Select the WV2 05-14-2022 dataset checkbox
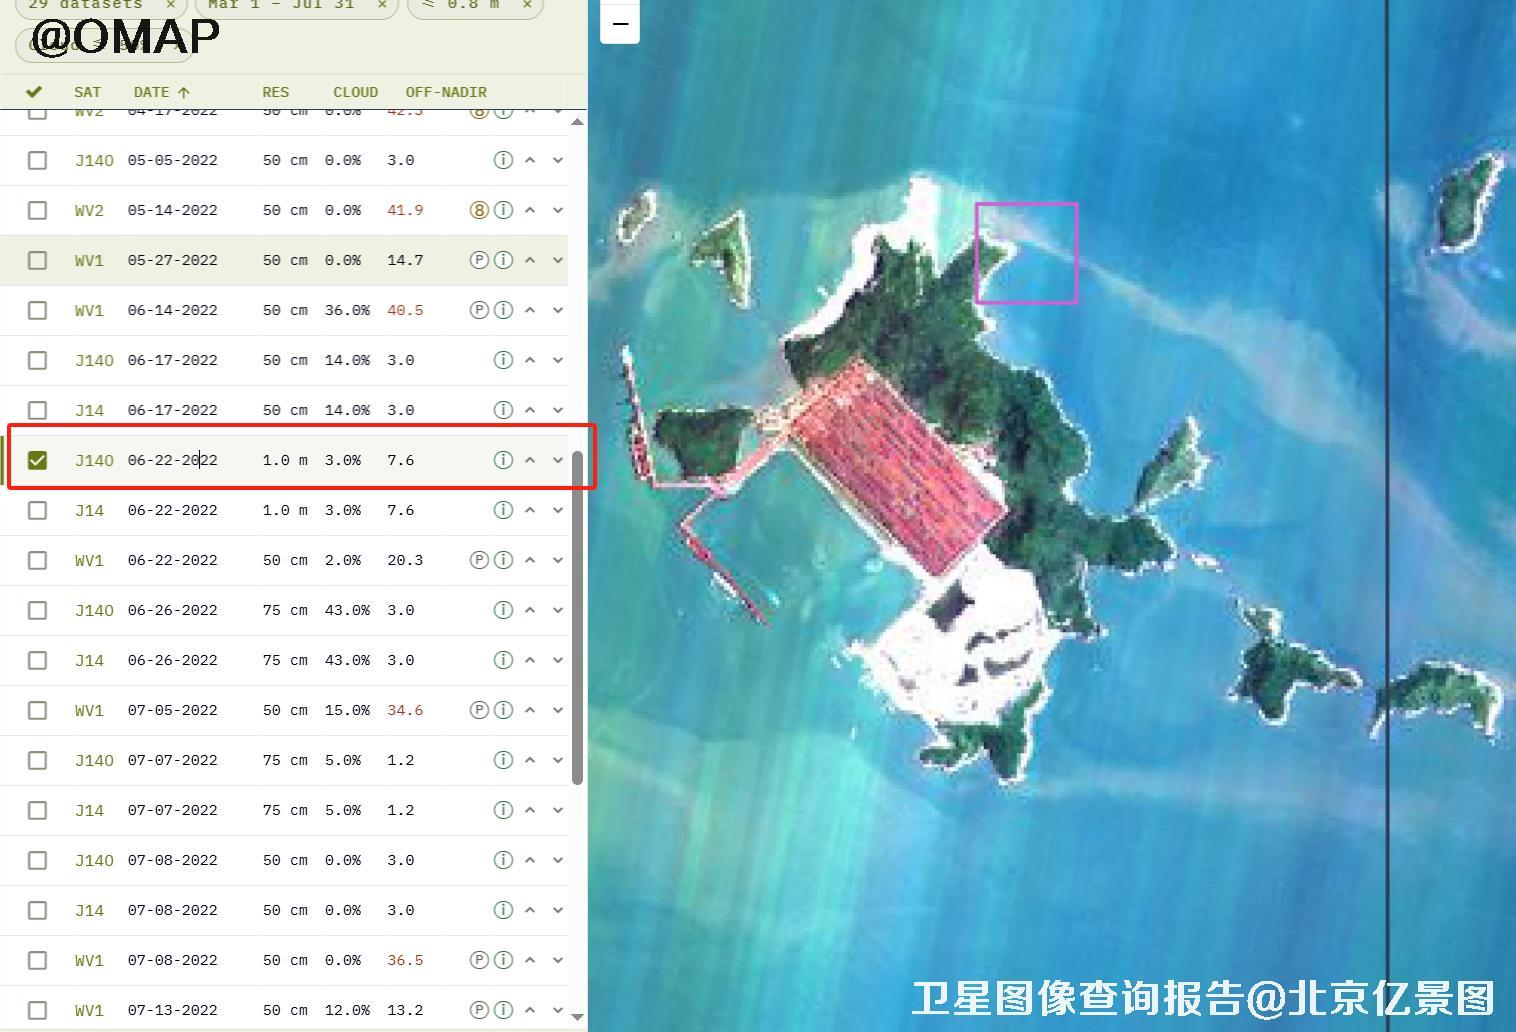This screenshot has width=1516, height=1032. tap(37, 210)
